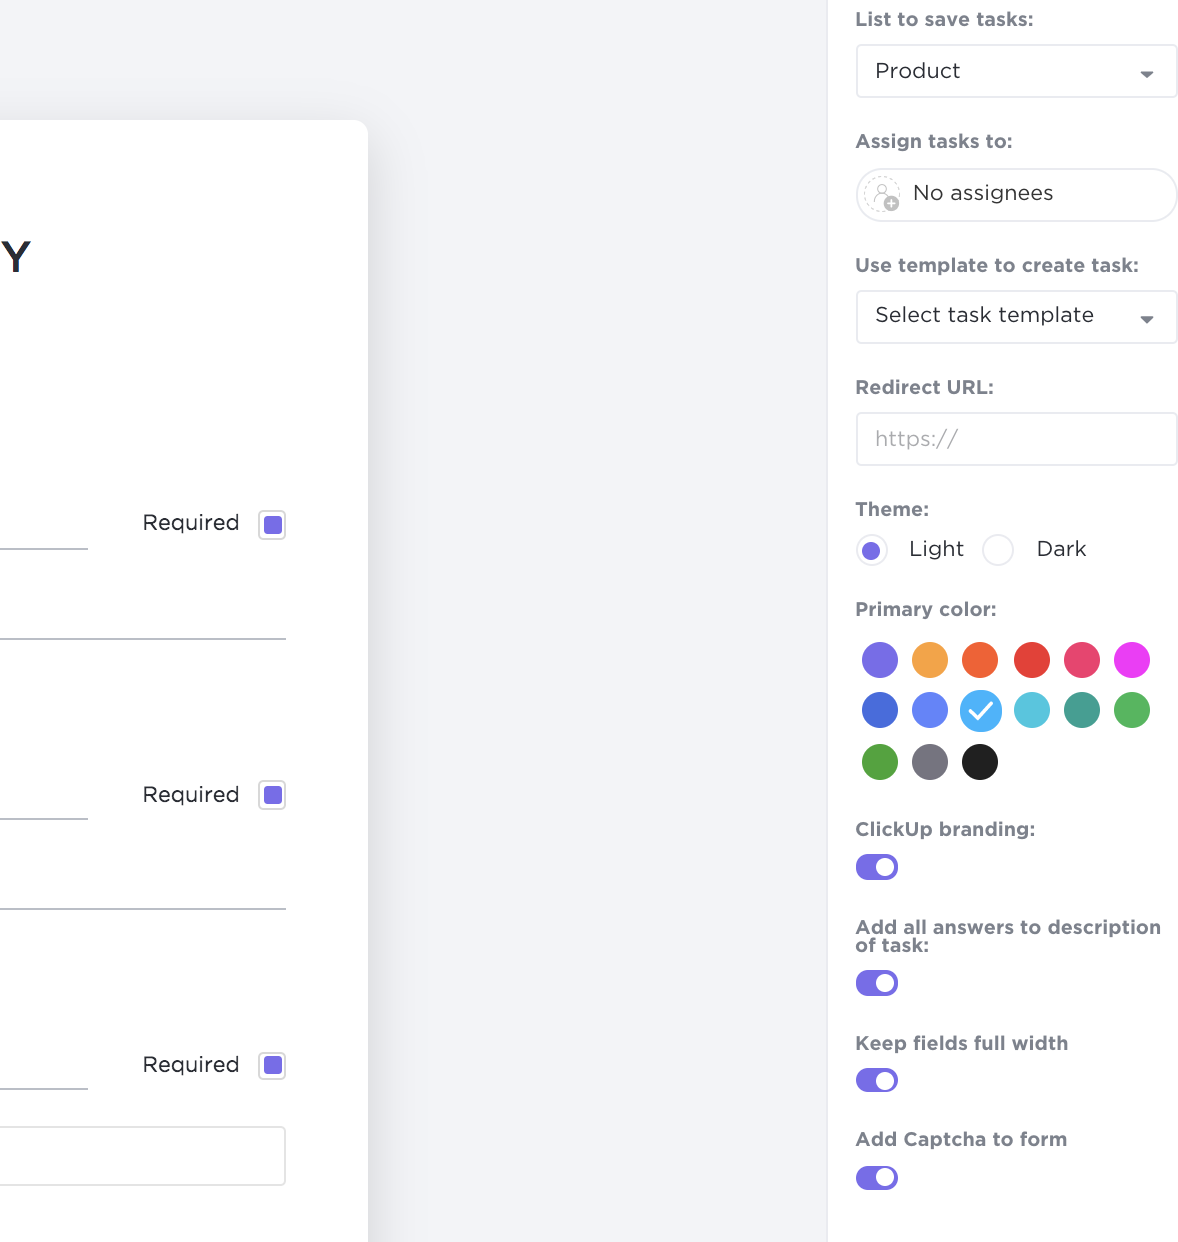This screenshot has width=1178, height=1242.
Task: Choose the gray primary color swatch
Action: [x=930, y=762]
